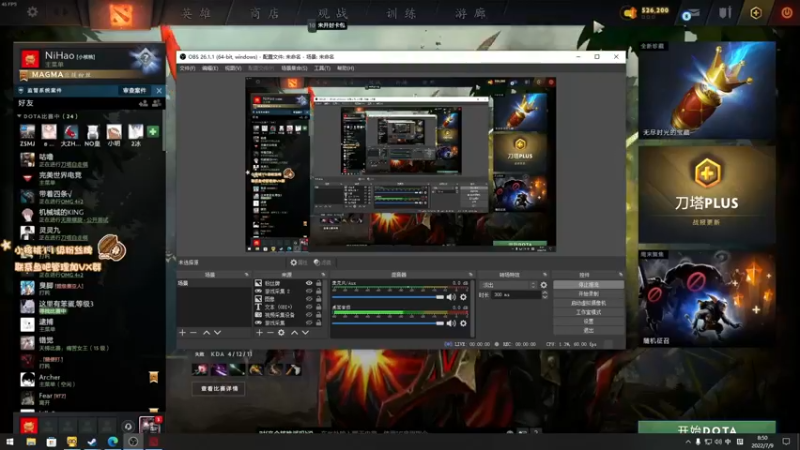Toggle lock on 文本 (GDI+) source
This screenshot has width=800, height=450.
click(318, 307)
